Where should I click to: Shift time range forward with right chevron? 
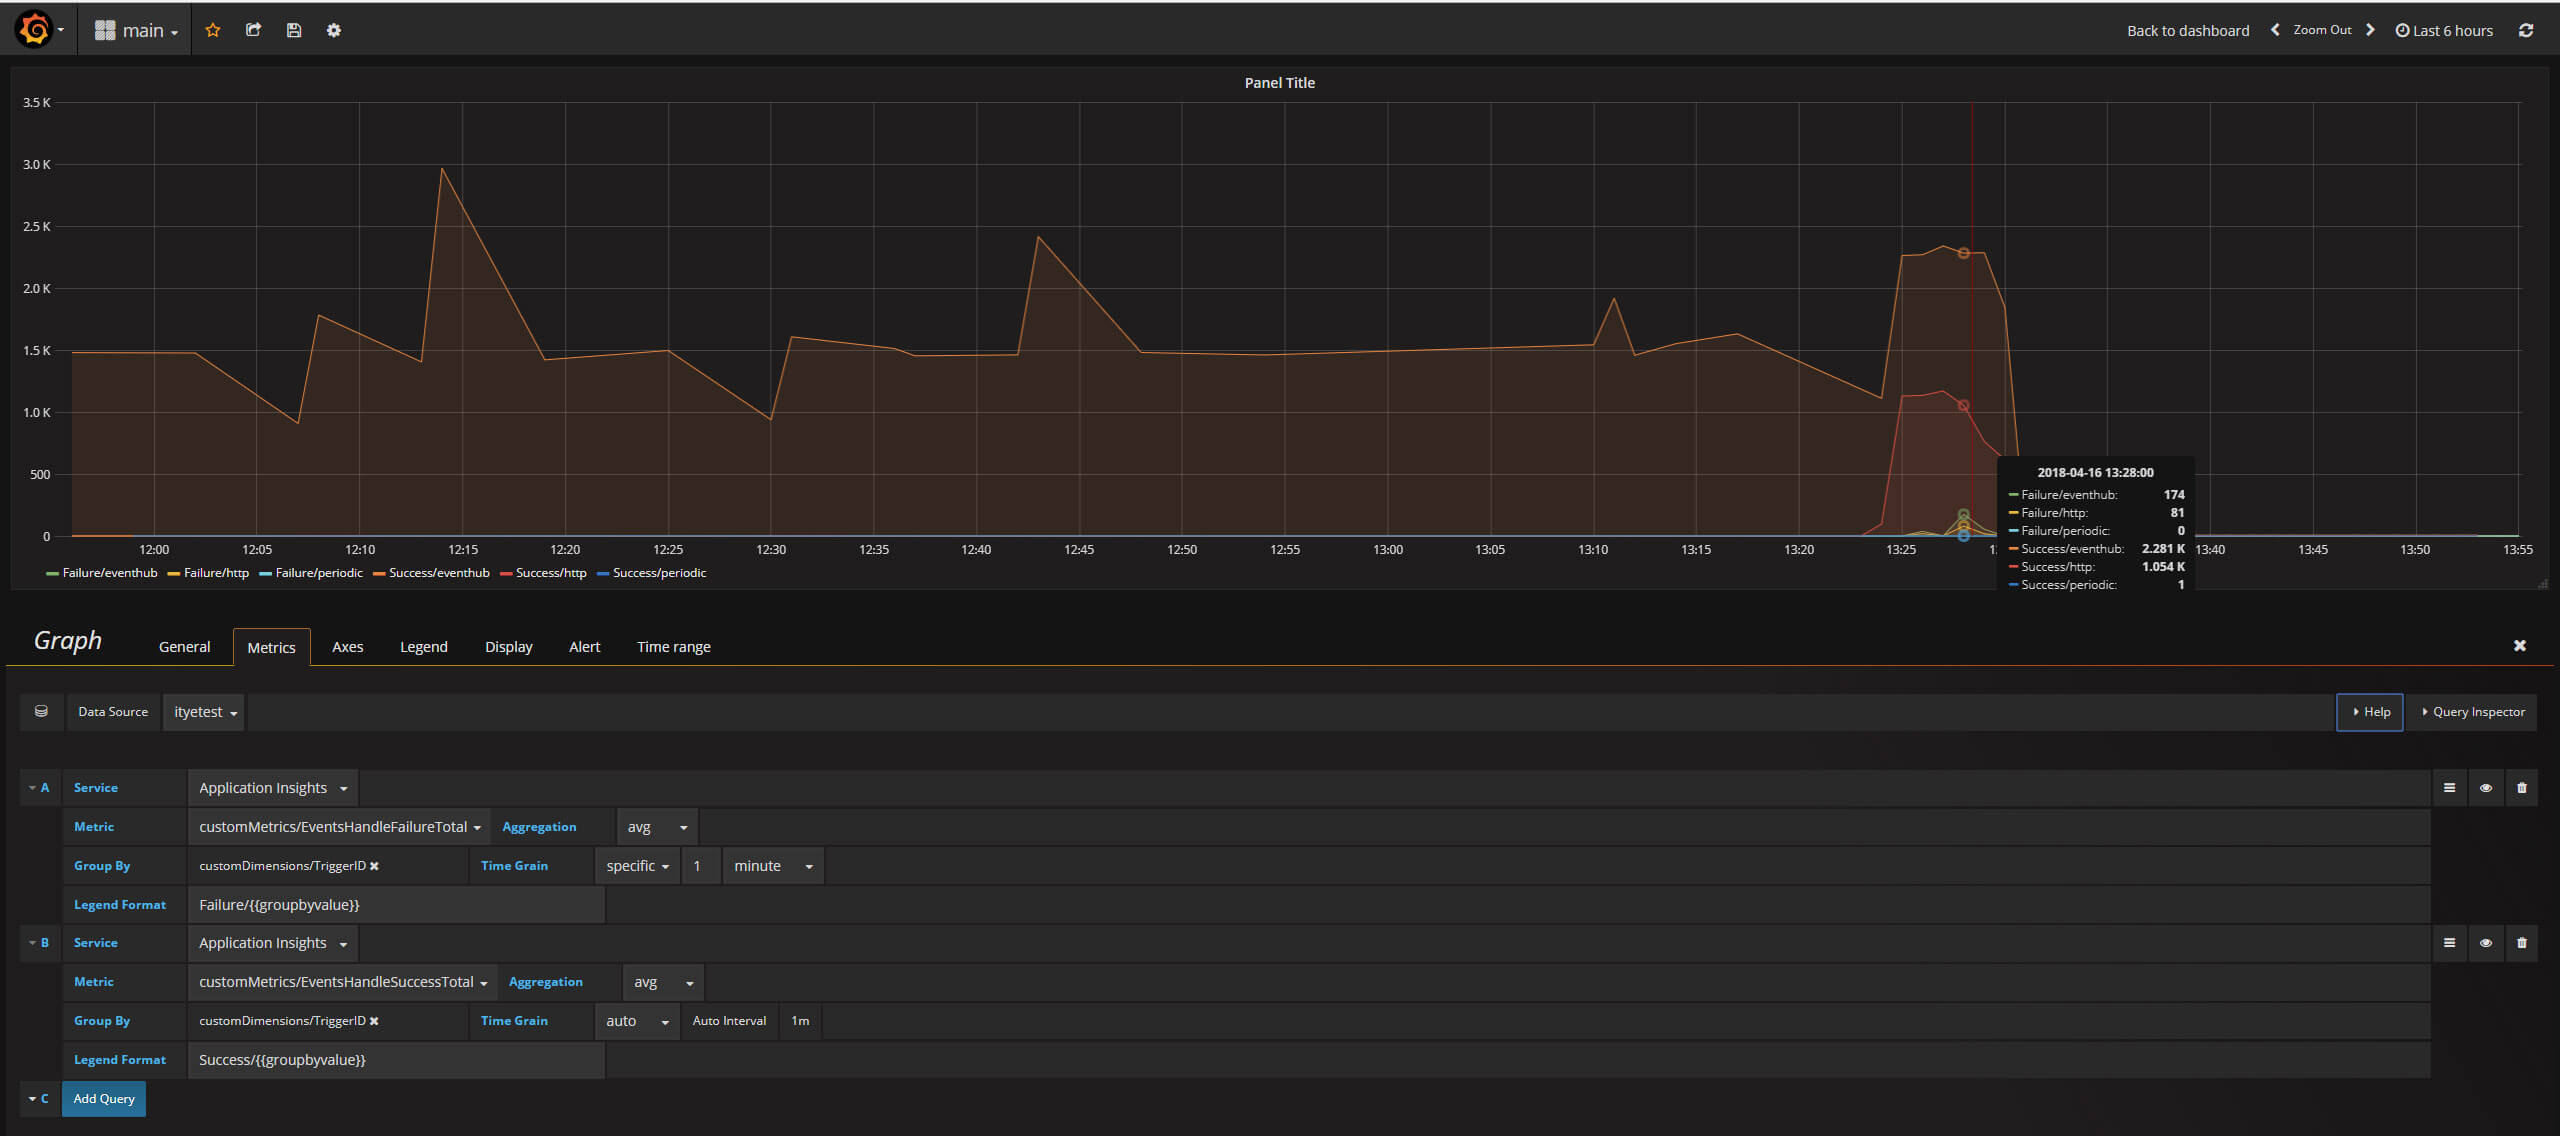pos(2370,30)
